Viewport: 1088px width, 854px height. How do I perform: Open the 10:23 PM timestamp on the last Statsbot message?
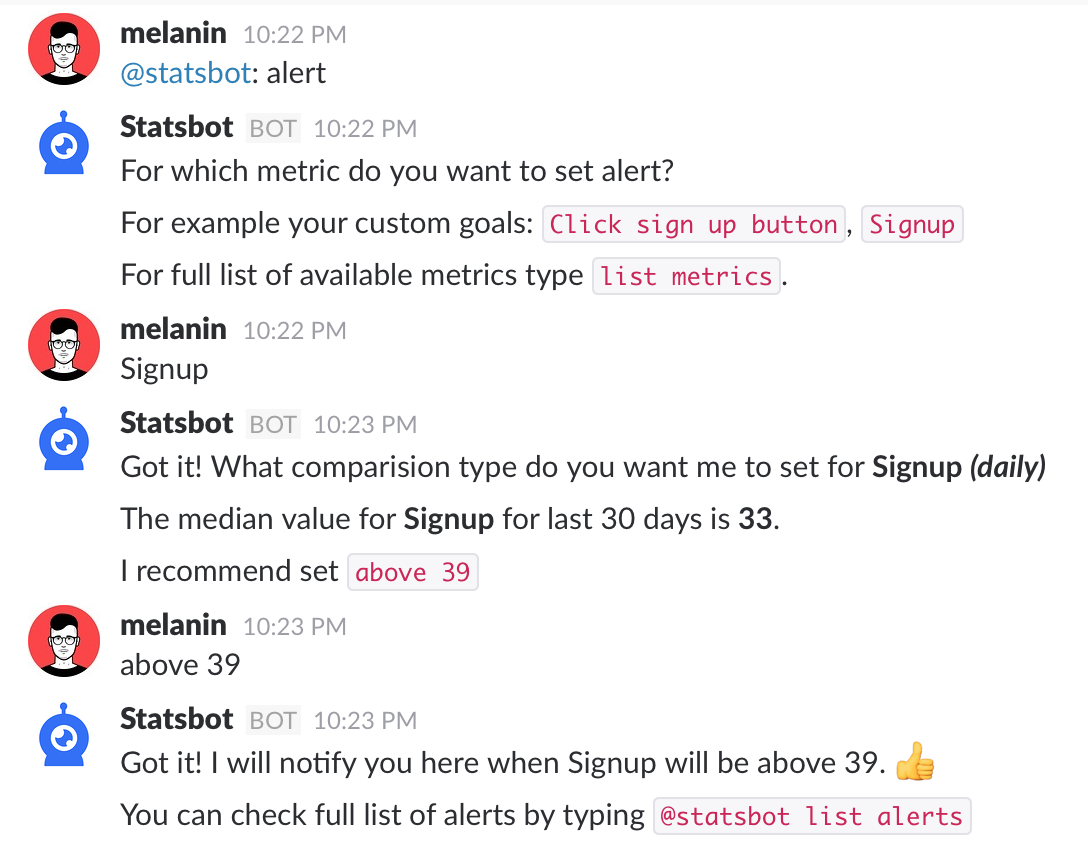click(x=365, y=721)
